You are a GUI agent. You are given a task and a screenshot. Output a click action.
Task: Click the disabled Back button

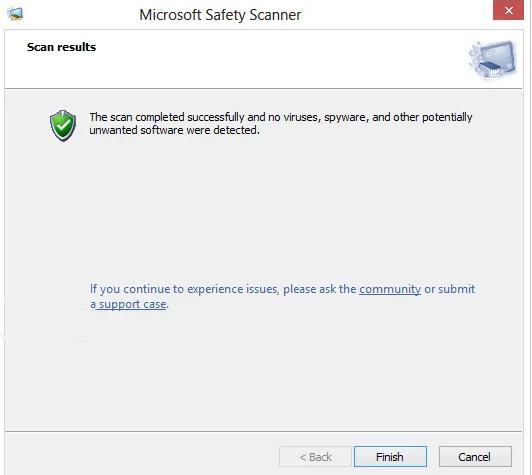coord(316,457)
